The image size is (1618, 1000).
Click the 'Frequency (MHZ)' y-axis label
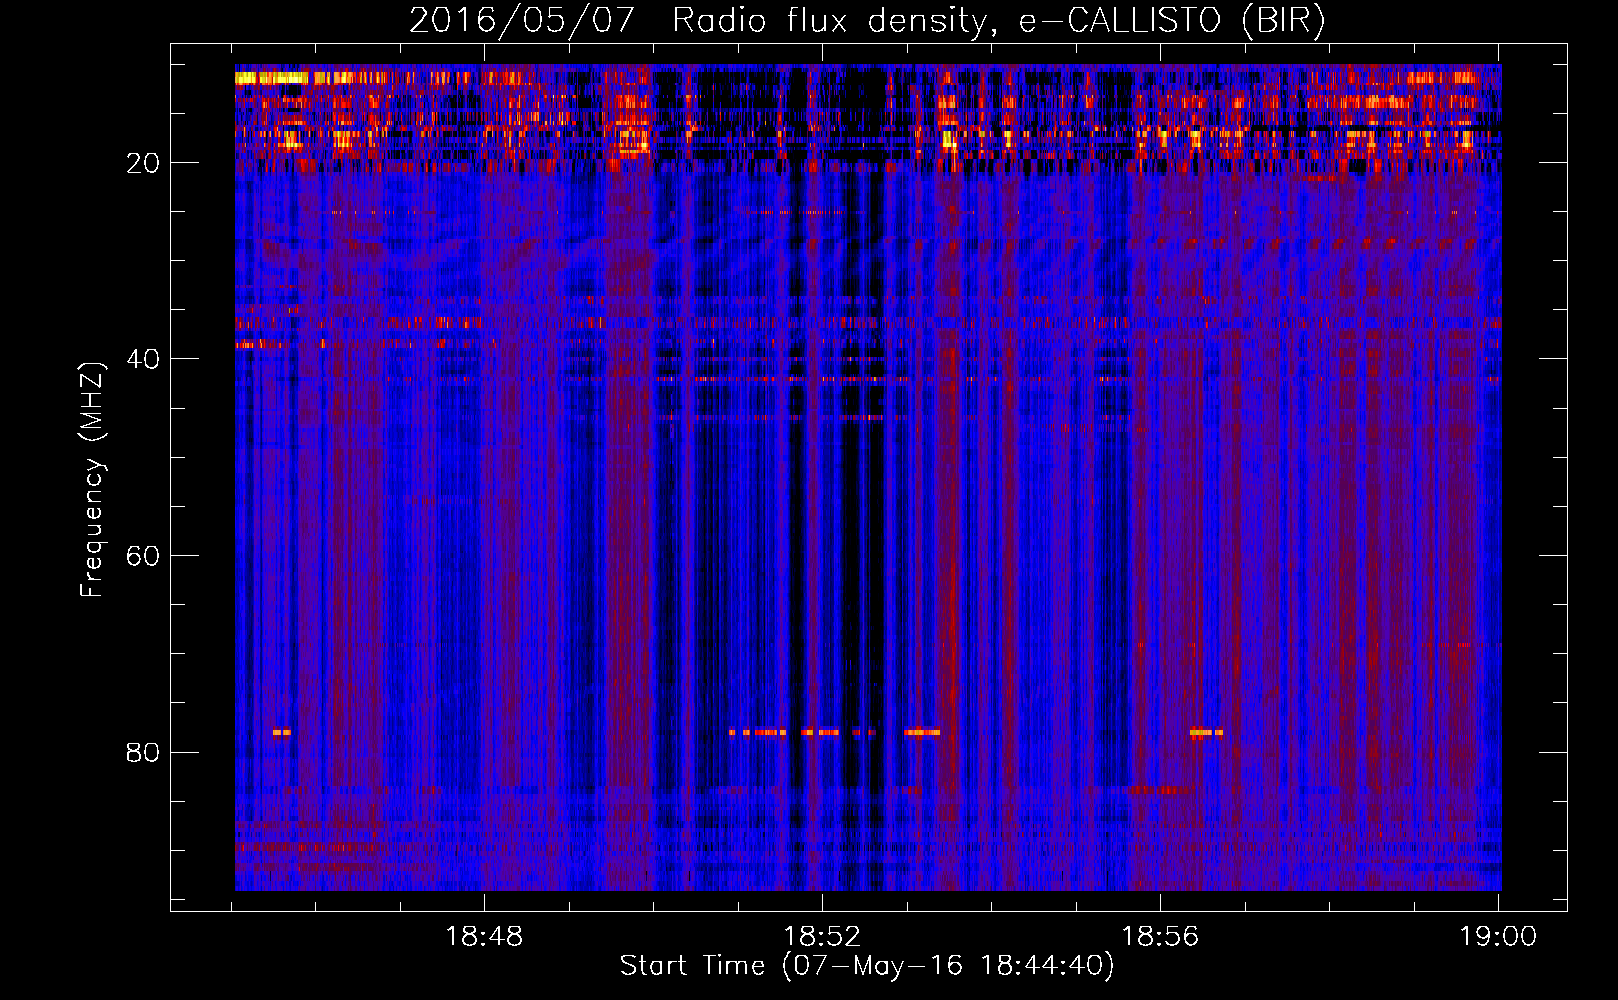pyautogui.click(x=92, y=480)
